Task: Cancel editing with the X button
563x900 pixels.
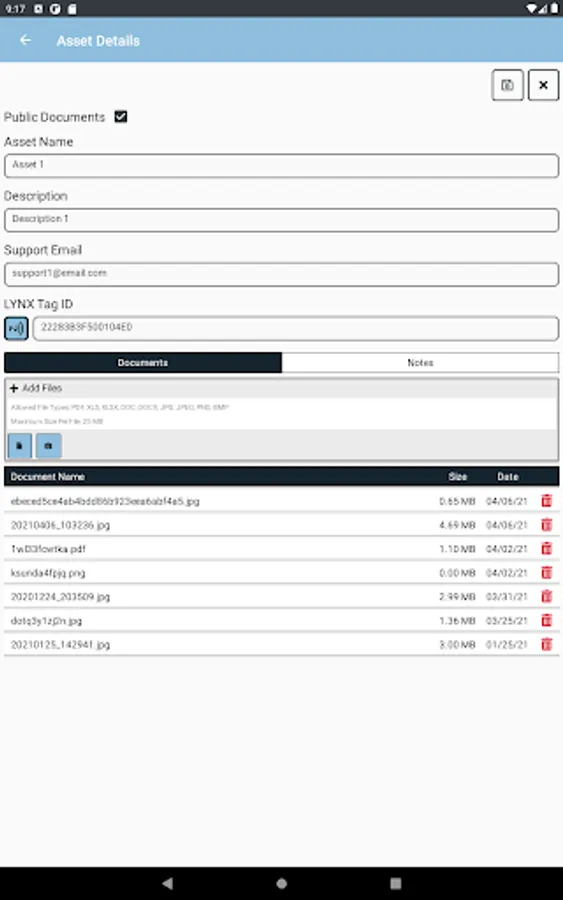Action: (543, 85)
